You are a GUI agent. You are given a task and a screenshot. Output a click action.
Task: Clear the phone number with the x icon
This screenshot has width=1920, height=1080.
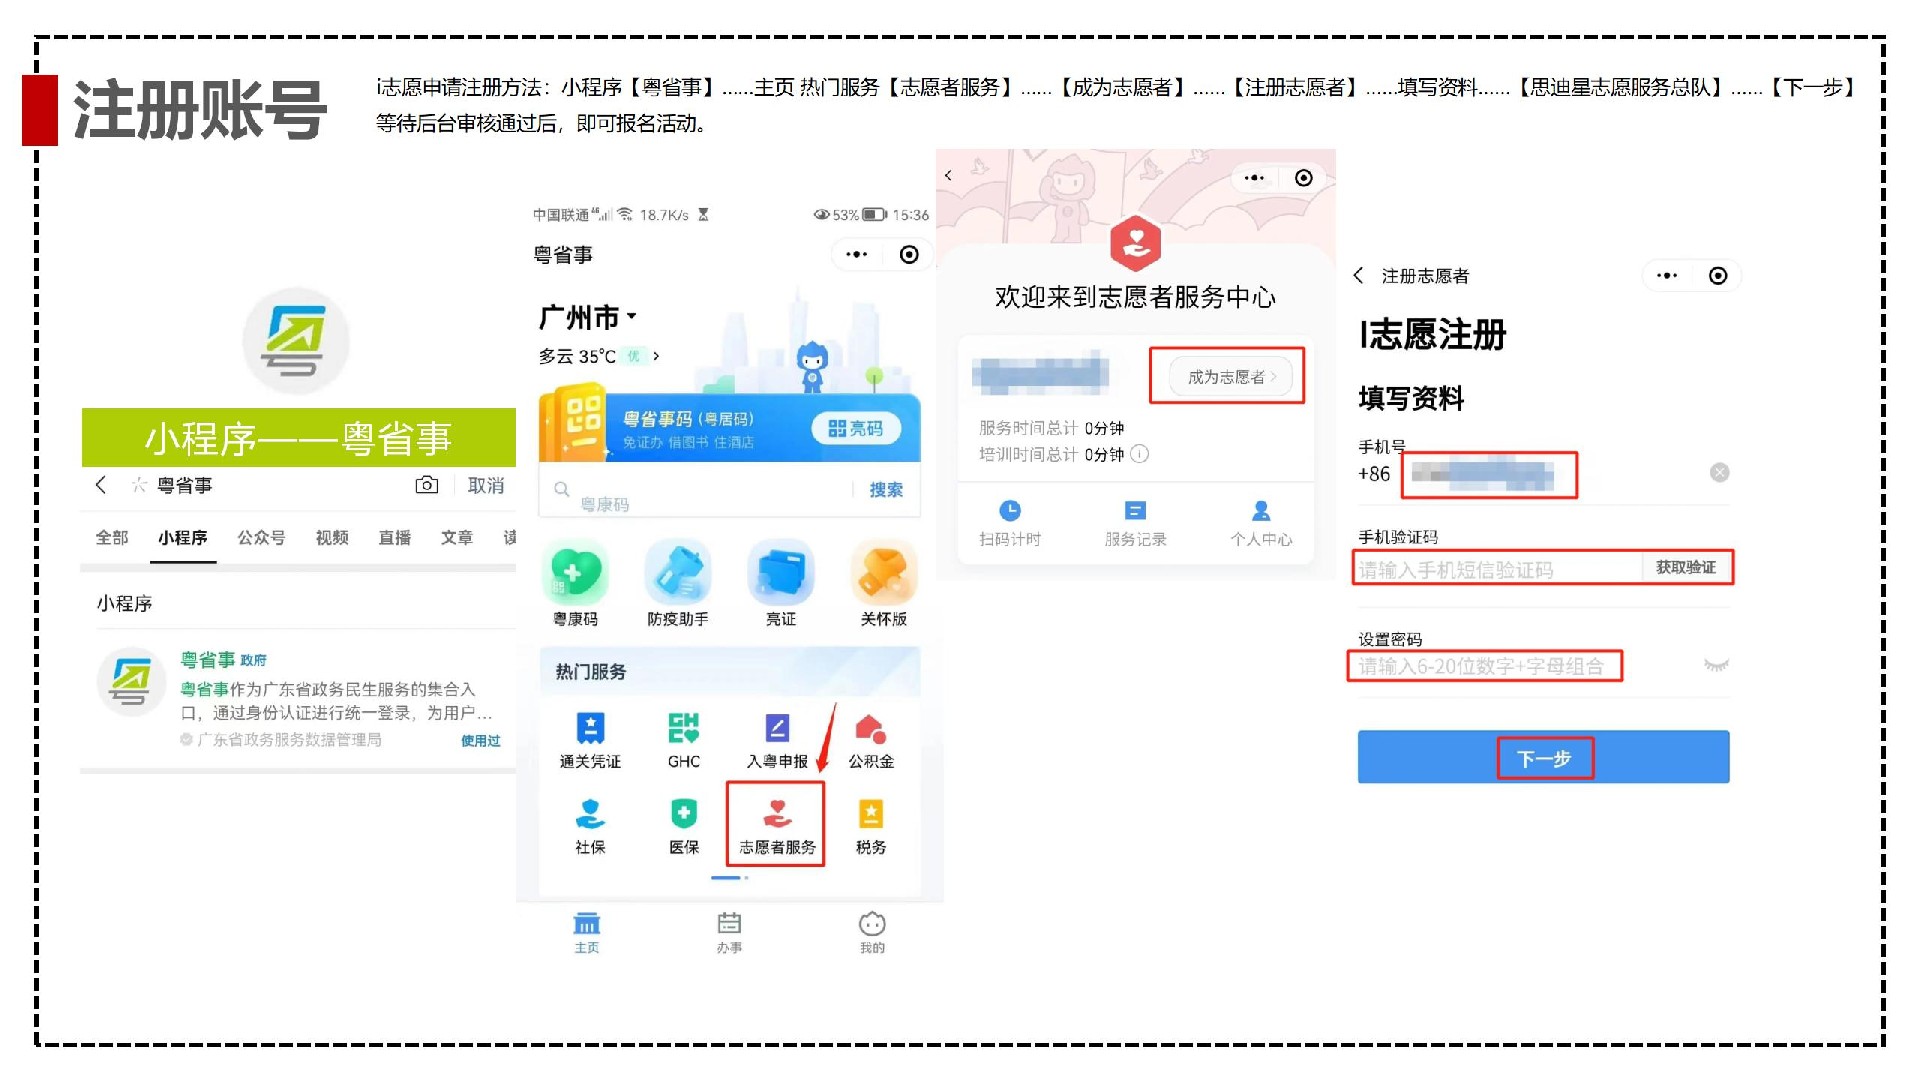click(x=1719, y=472)
